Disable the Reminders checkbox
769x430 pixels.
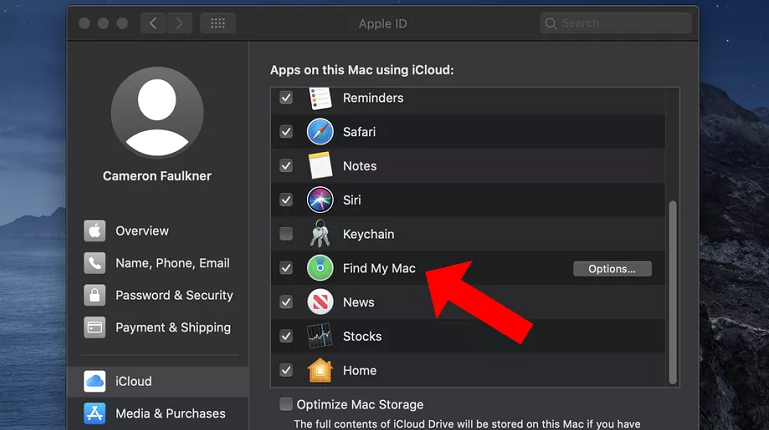click(x=286, y=98)
